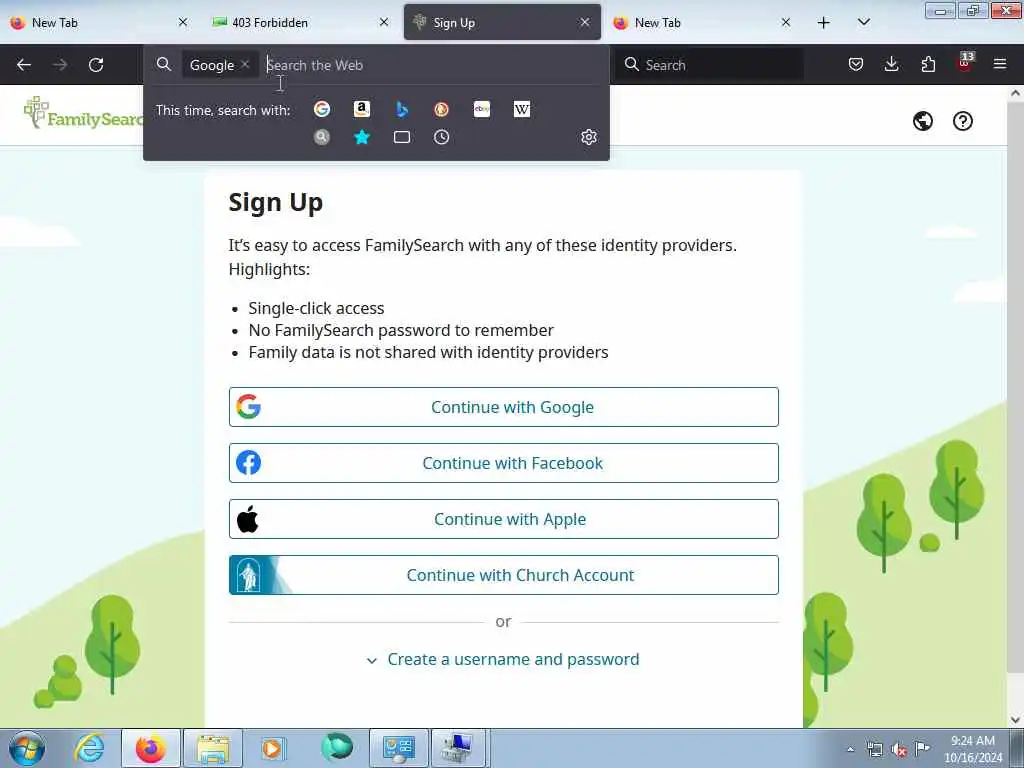This screenshot has width=1024, height=768.
Task: Open the language globe icon
Action: 923,121
